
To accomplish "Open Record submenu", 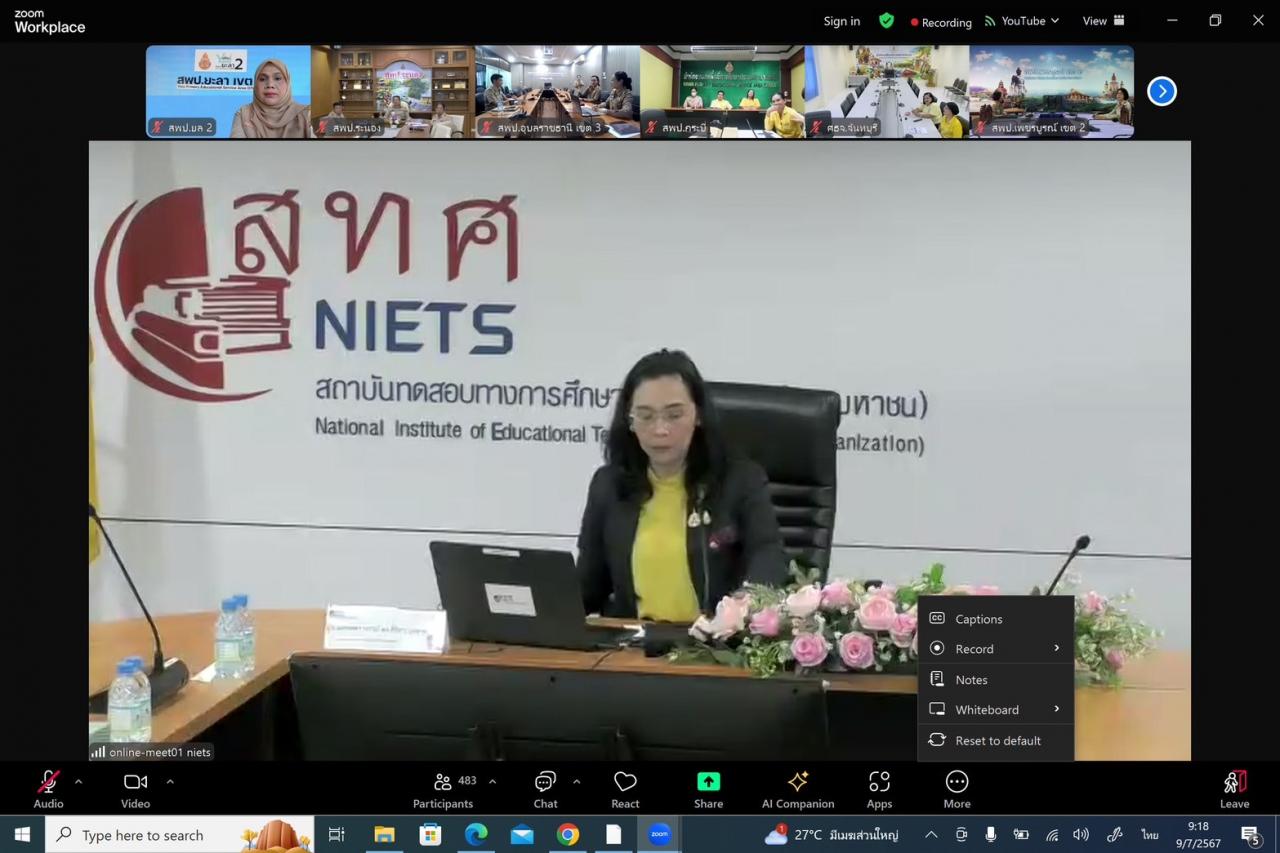I will [x=996, y=649].
